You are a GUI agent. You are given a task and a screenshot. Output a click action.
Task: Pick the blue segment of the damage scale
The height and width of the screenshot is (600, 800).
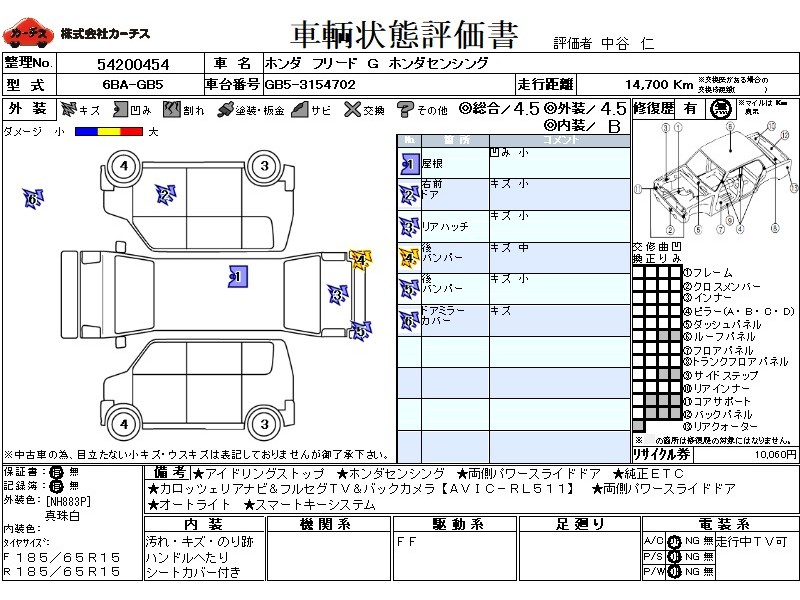(86, 132)
